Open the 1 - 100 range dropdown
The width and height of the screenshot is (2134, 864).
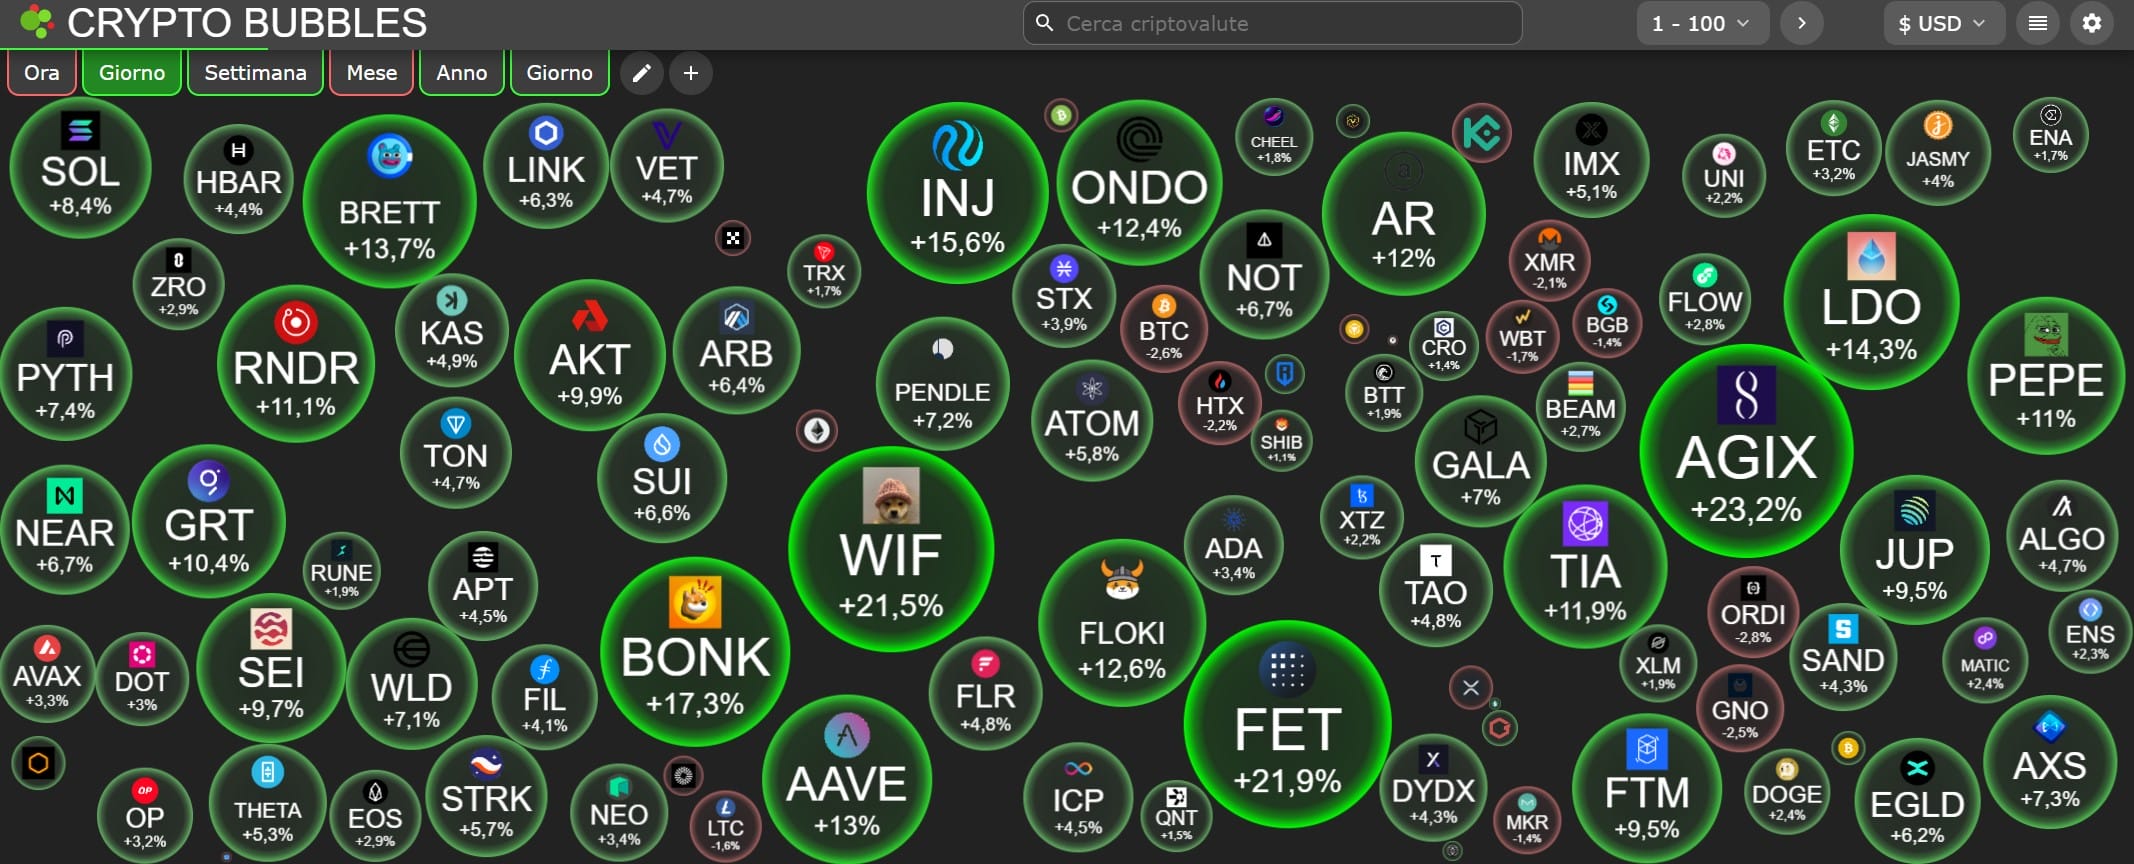coord(1702,23)
